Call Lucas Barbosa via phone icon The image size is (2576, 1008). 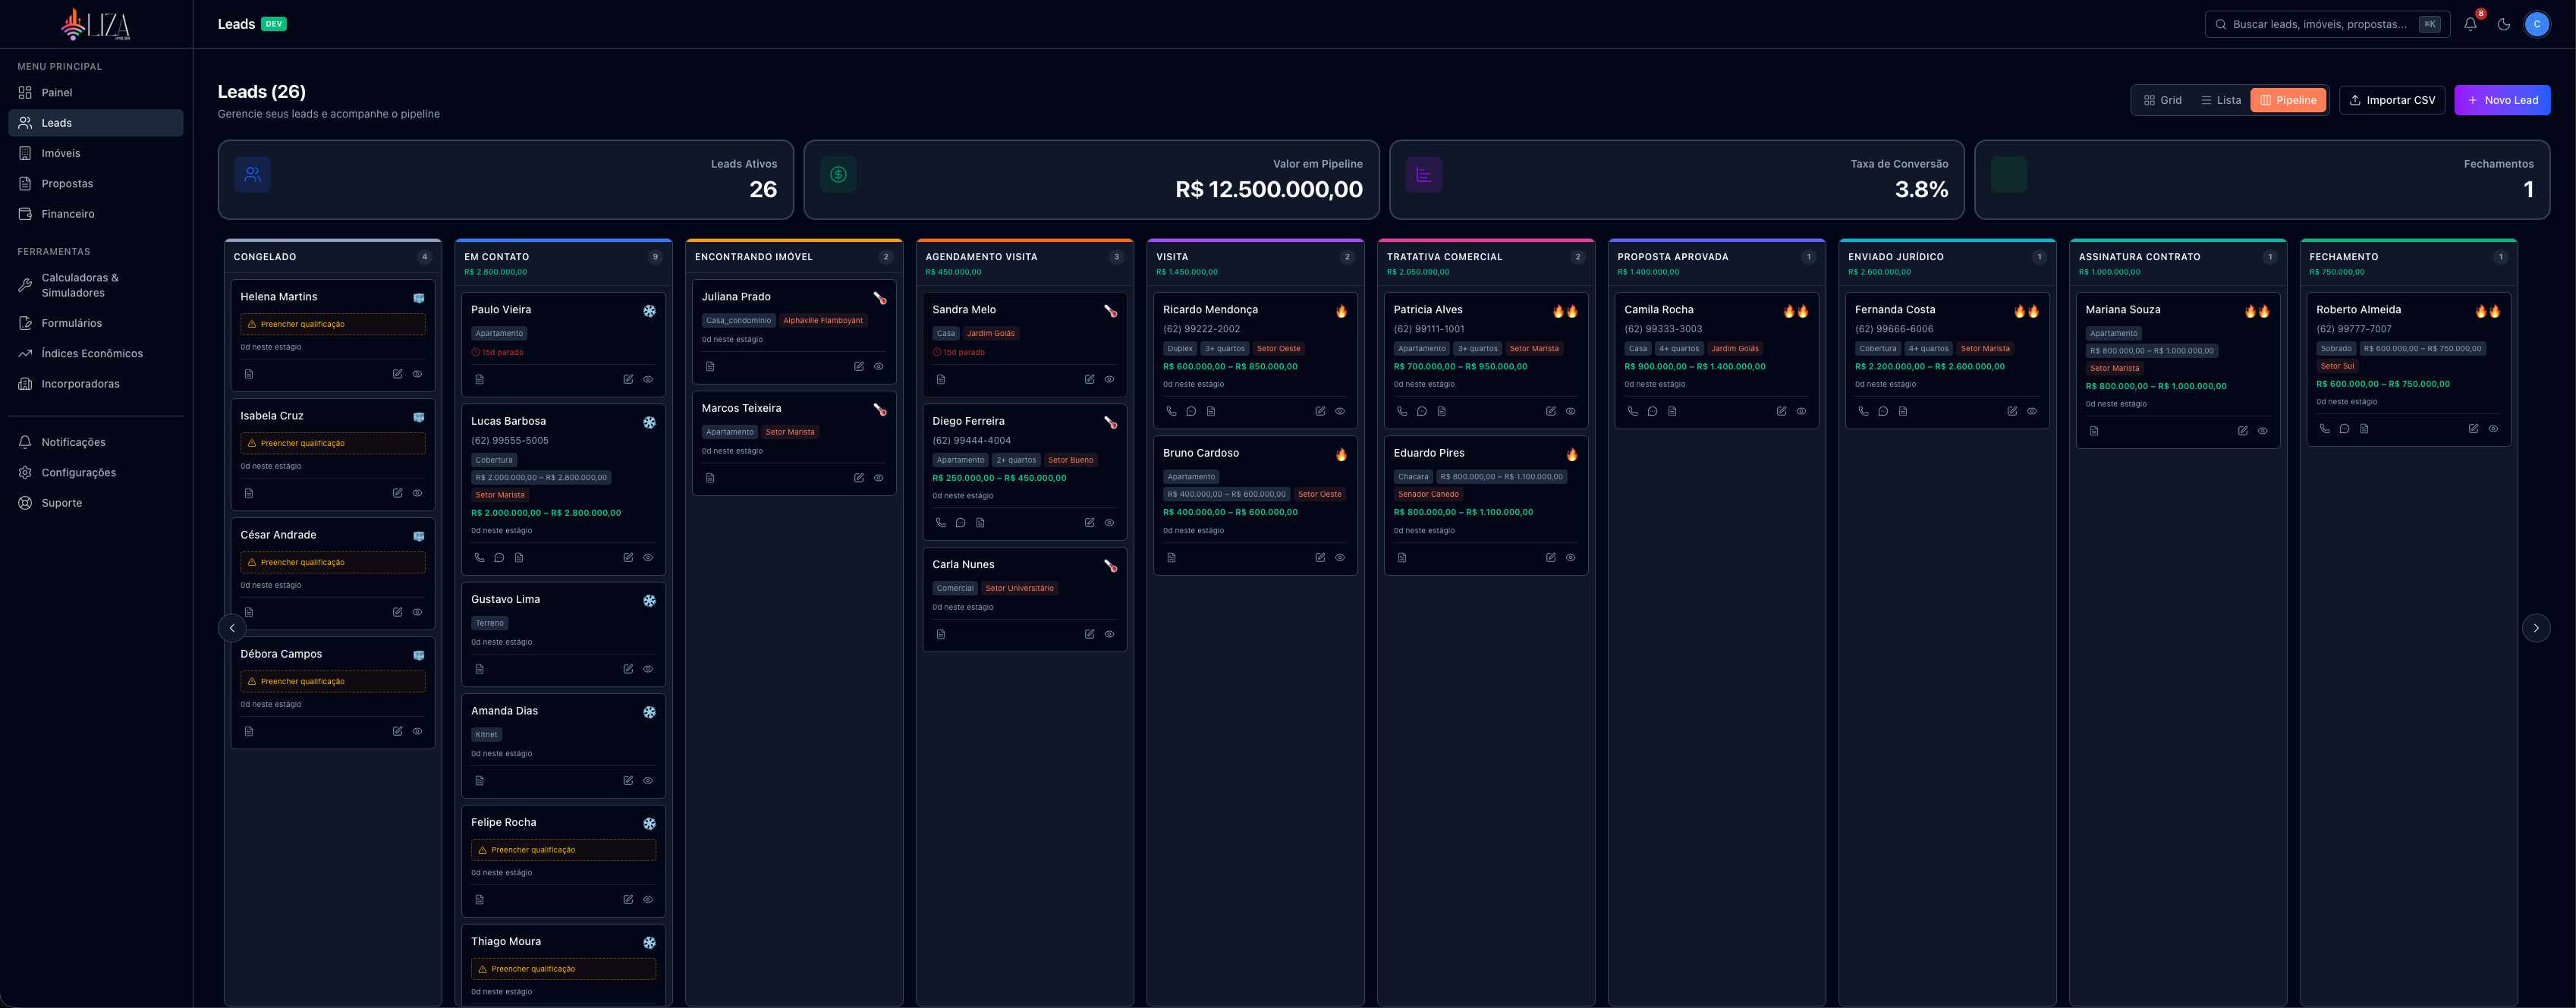click(479, 558)
